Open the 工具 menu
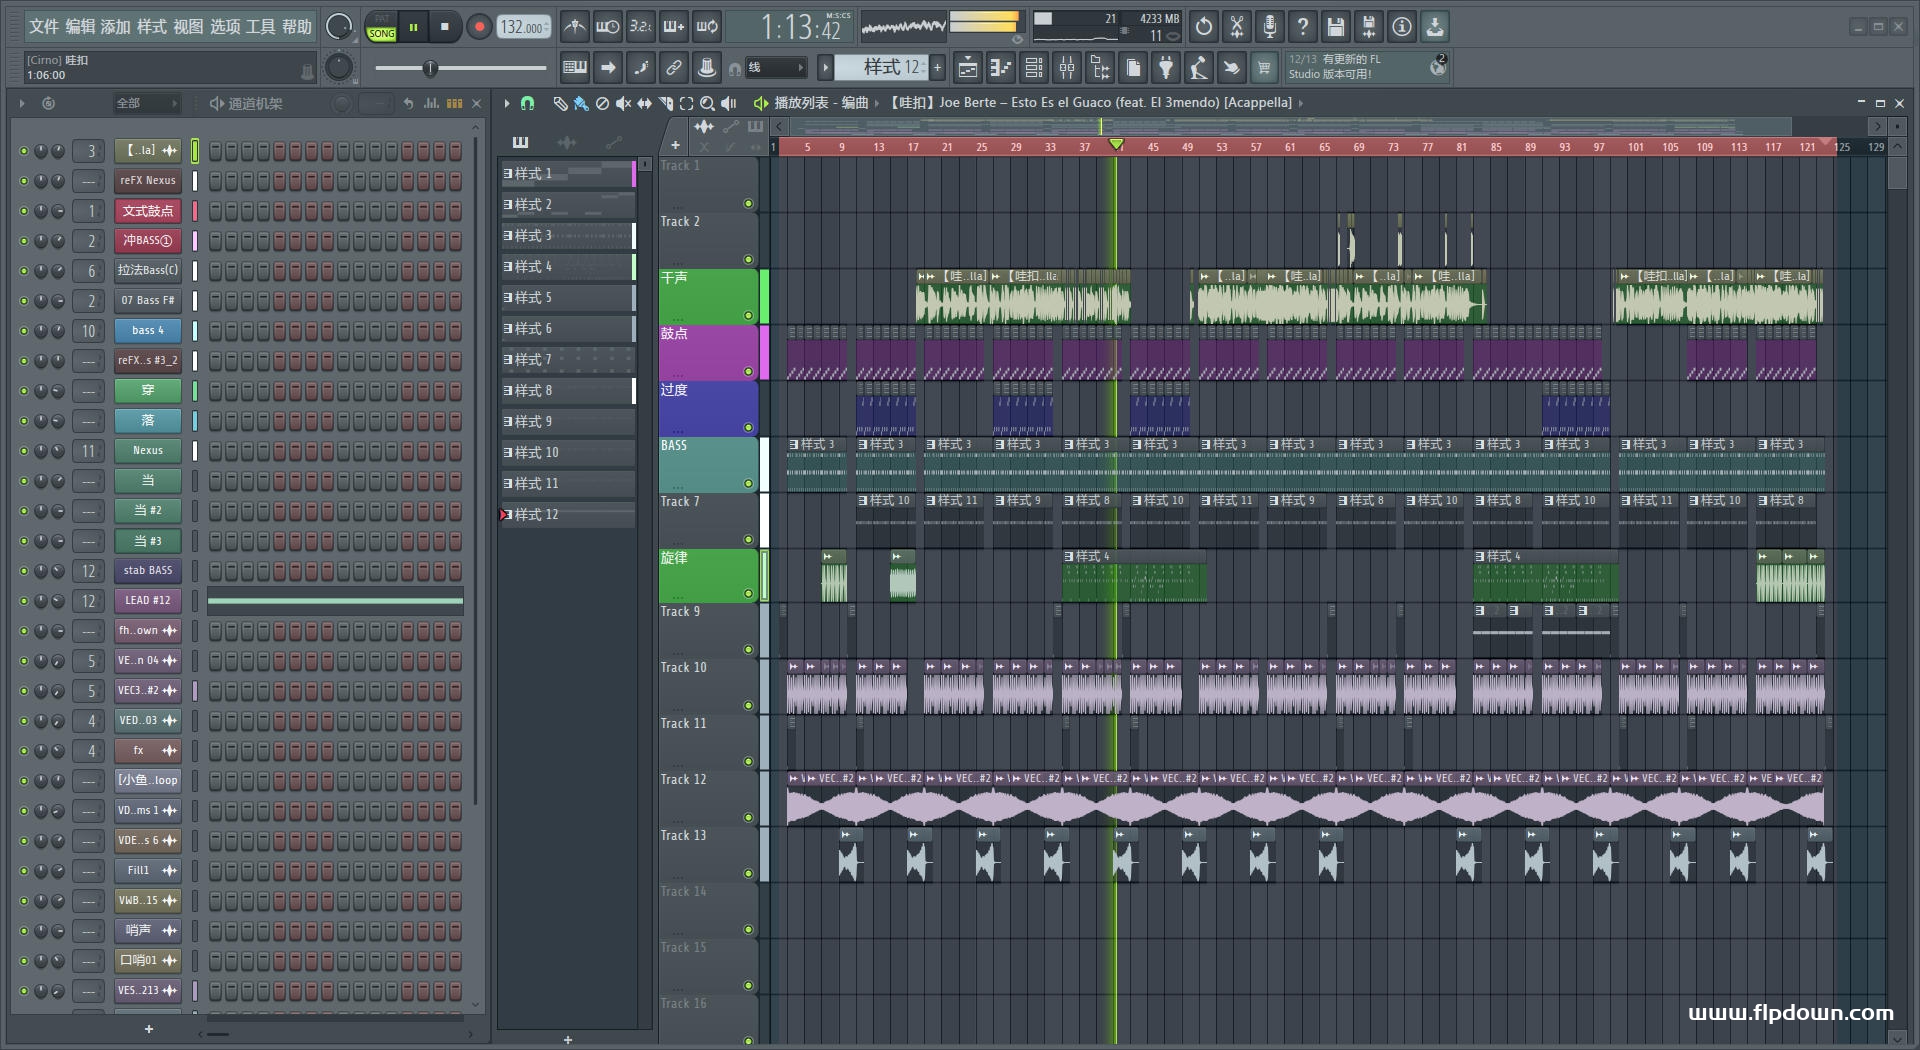This screenshot has width=1920, height=1050. coord(260,27)
